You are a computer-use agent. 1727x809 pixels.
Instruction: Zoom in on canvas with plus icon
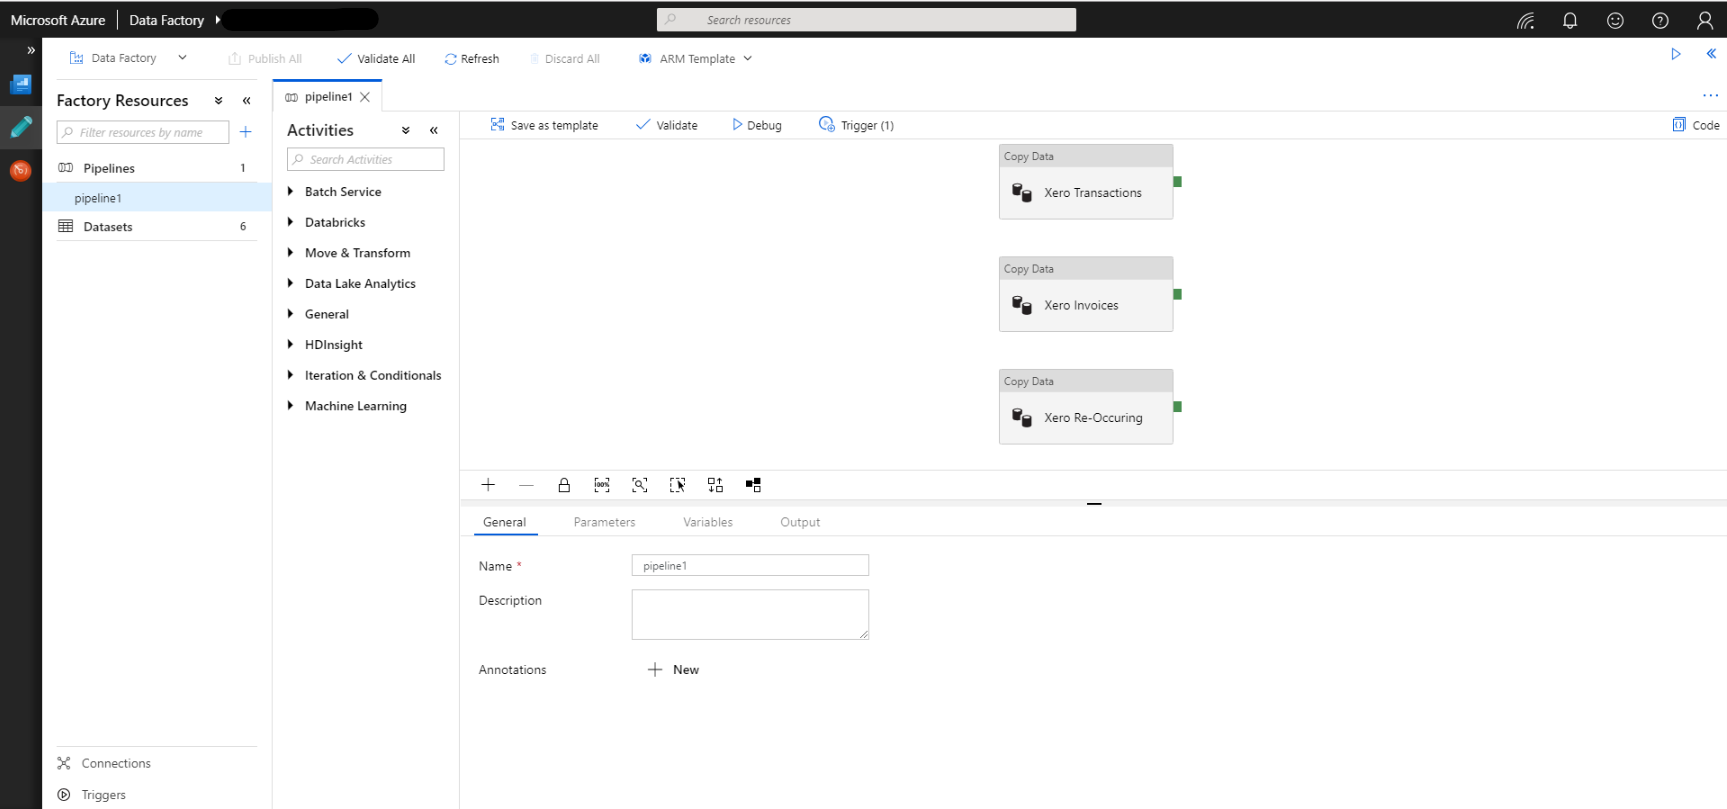(488, 485)
